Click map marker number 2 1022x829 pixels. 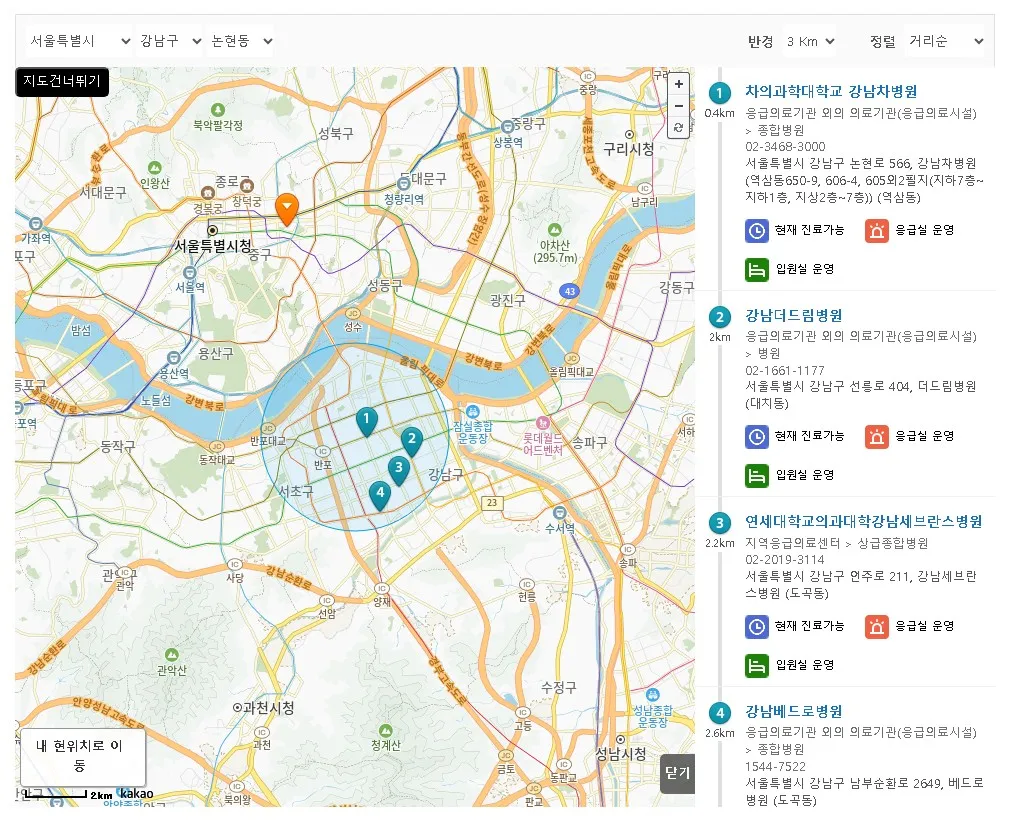[411, 442]
